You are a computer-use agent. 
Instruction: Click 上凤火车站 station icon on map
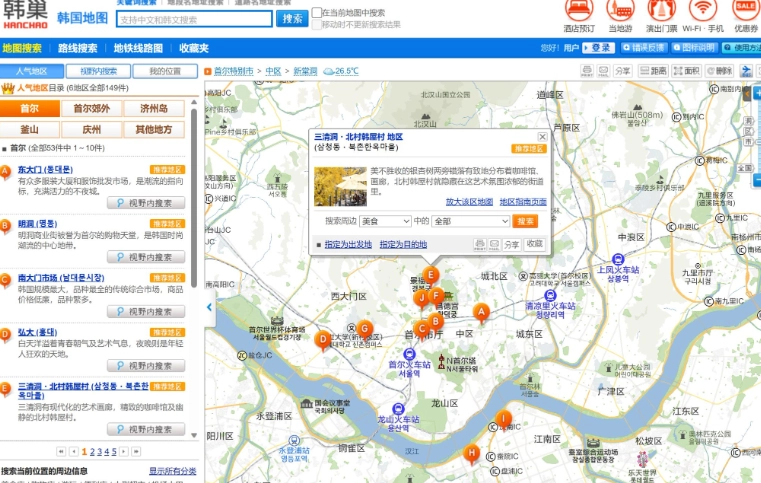click(618, 259)
